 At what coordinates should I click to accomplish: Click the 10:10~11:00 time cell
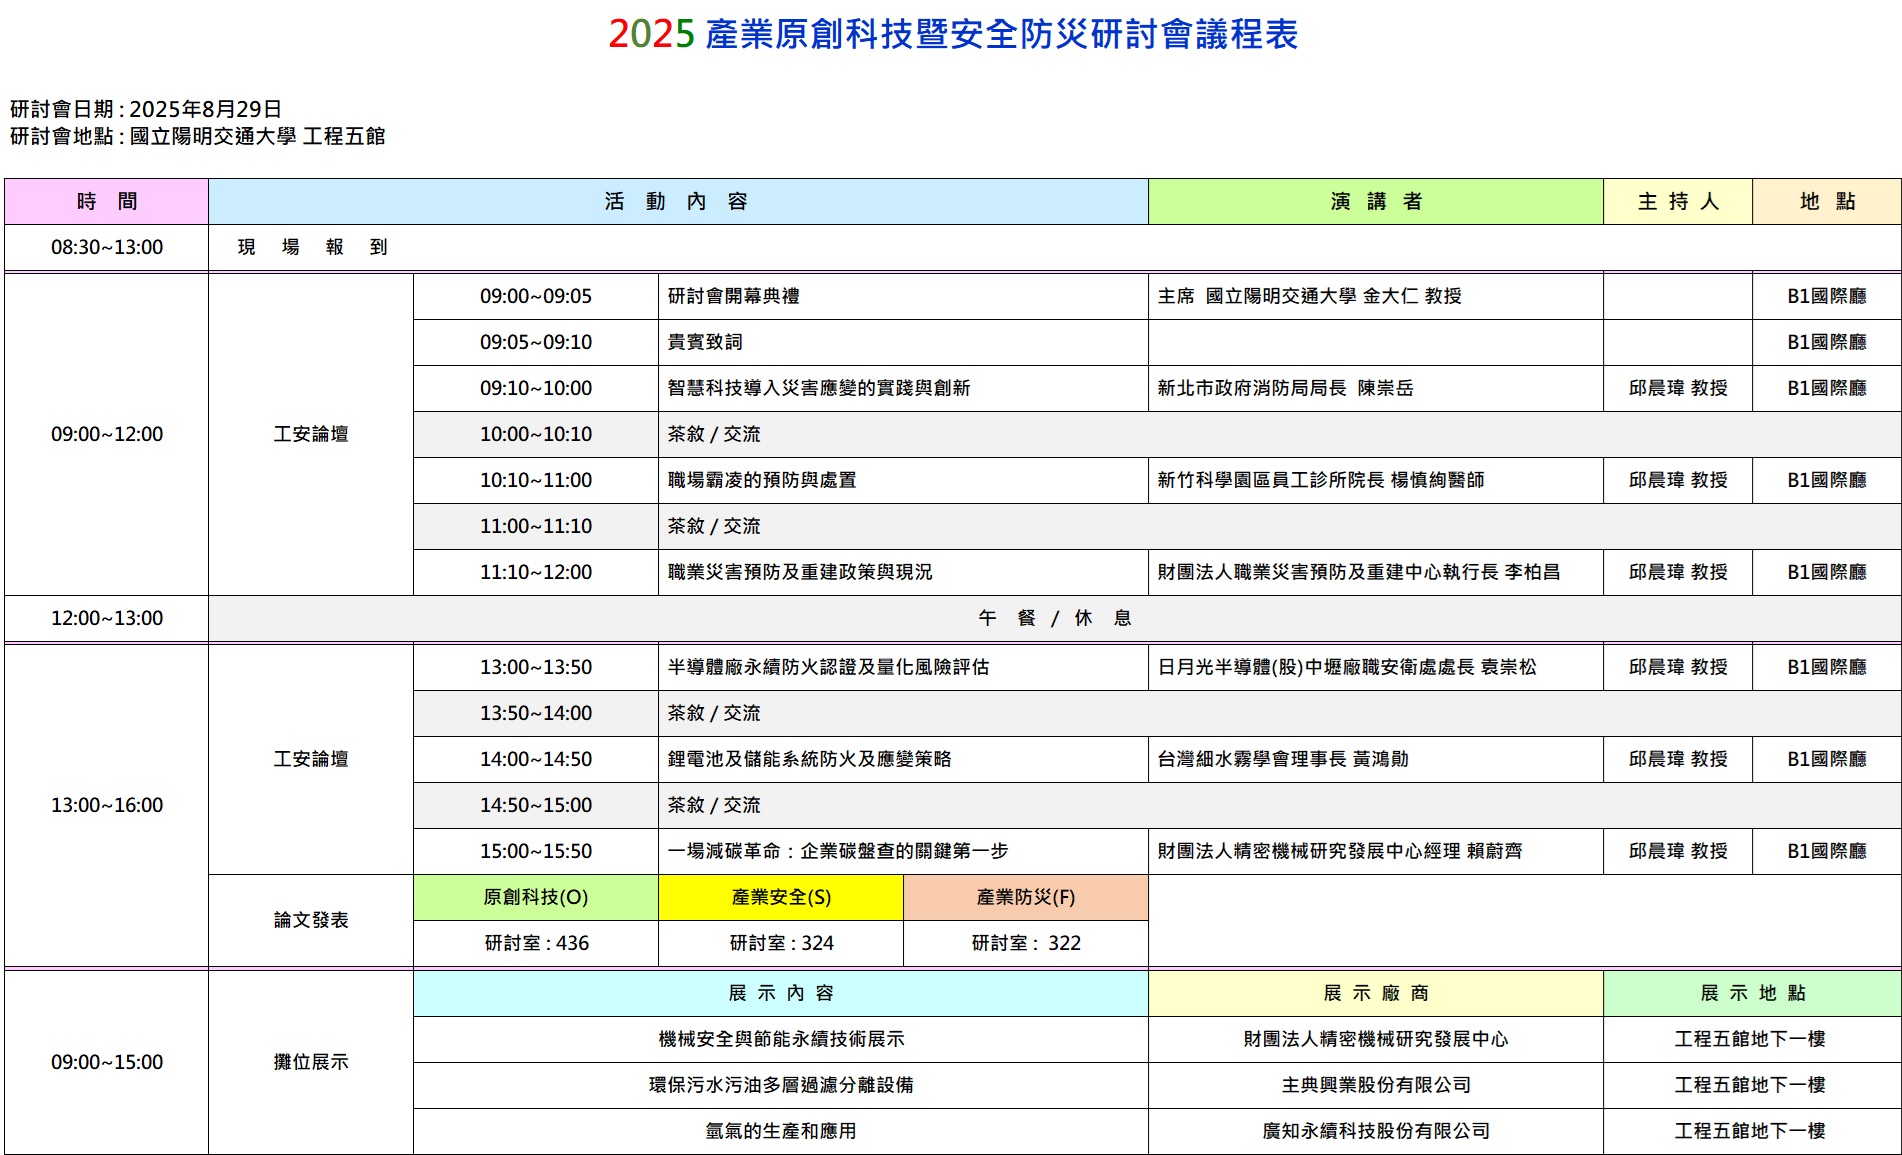coord(536,480)
